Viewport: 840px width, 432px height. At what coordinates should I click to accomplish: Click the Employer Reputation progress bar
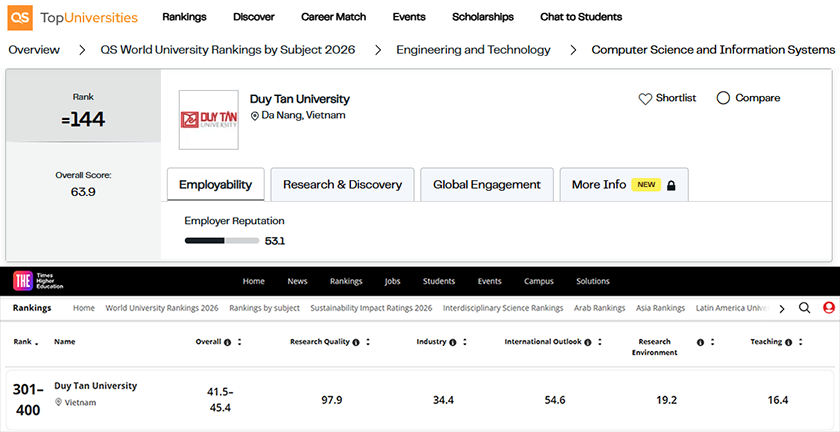pyautogui.click(x=222, y=241)
